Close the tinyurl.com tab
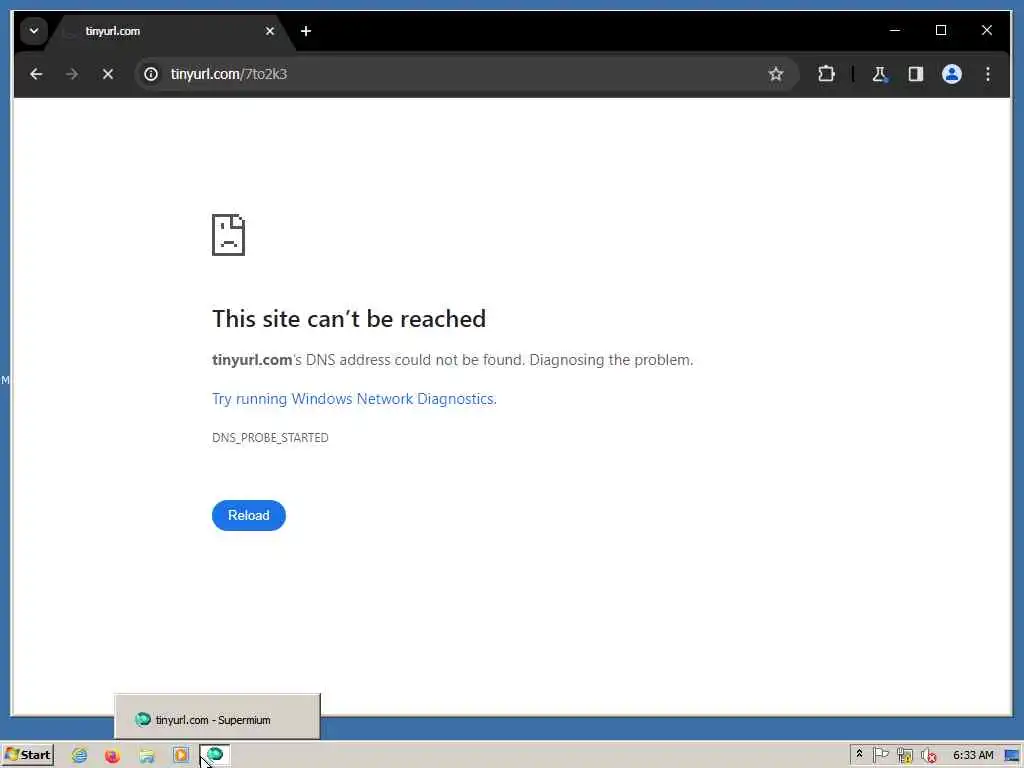The image size is (1024, 768). [x=270, y=31]
